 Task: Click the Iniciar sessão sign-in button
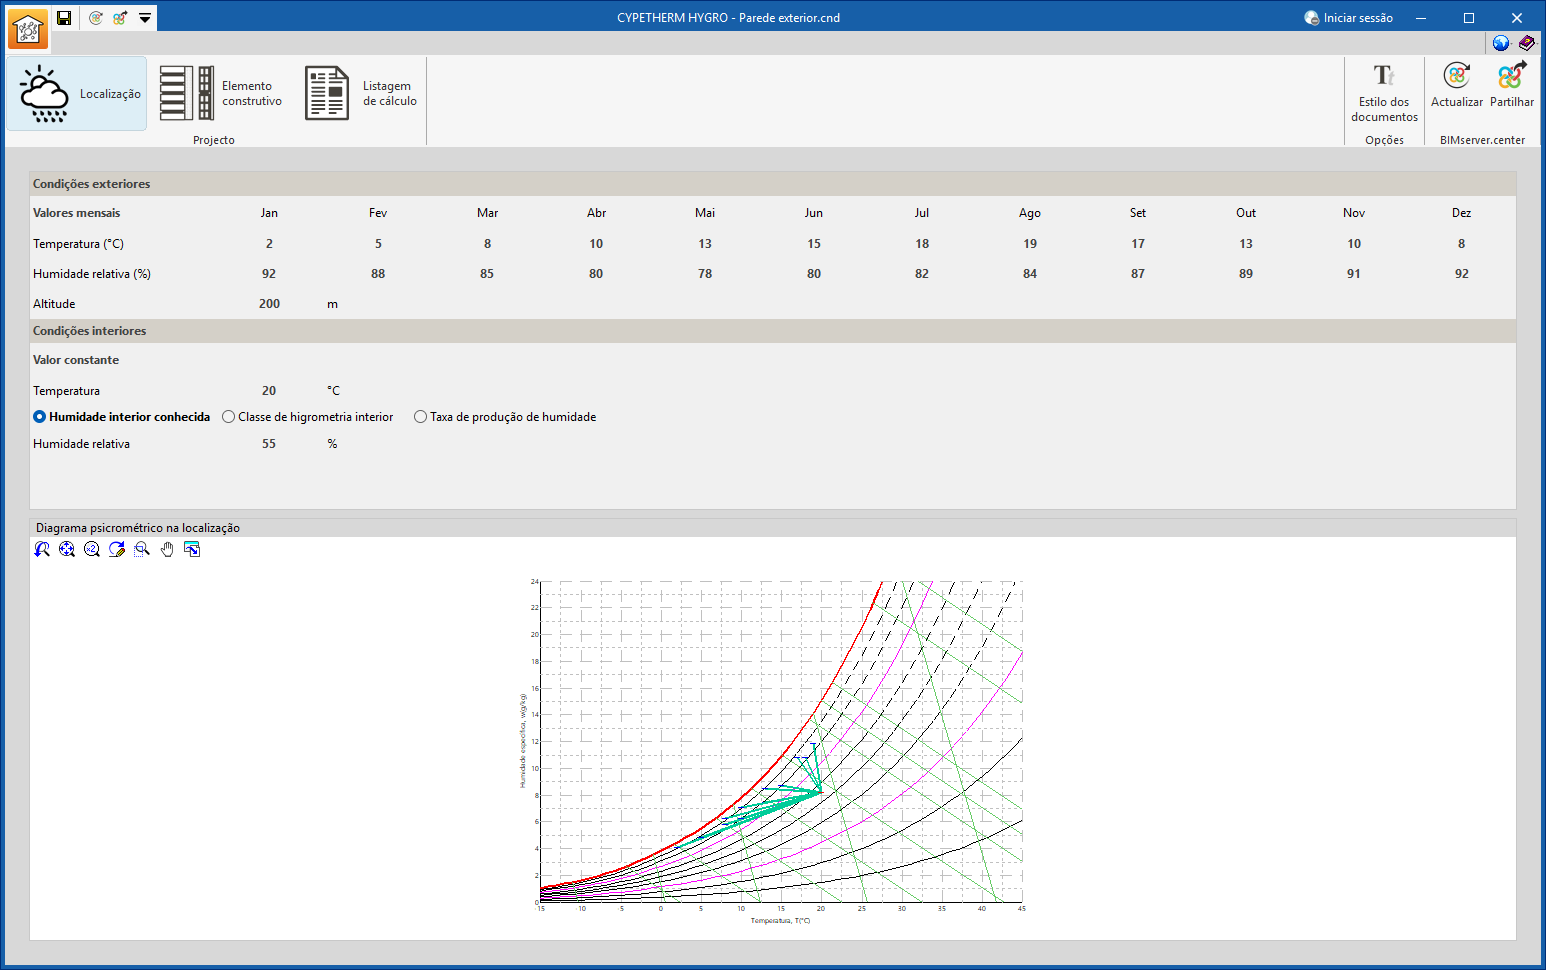pos(1349,18)
